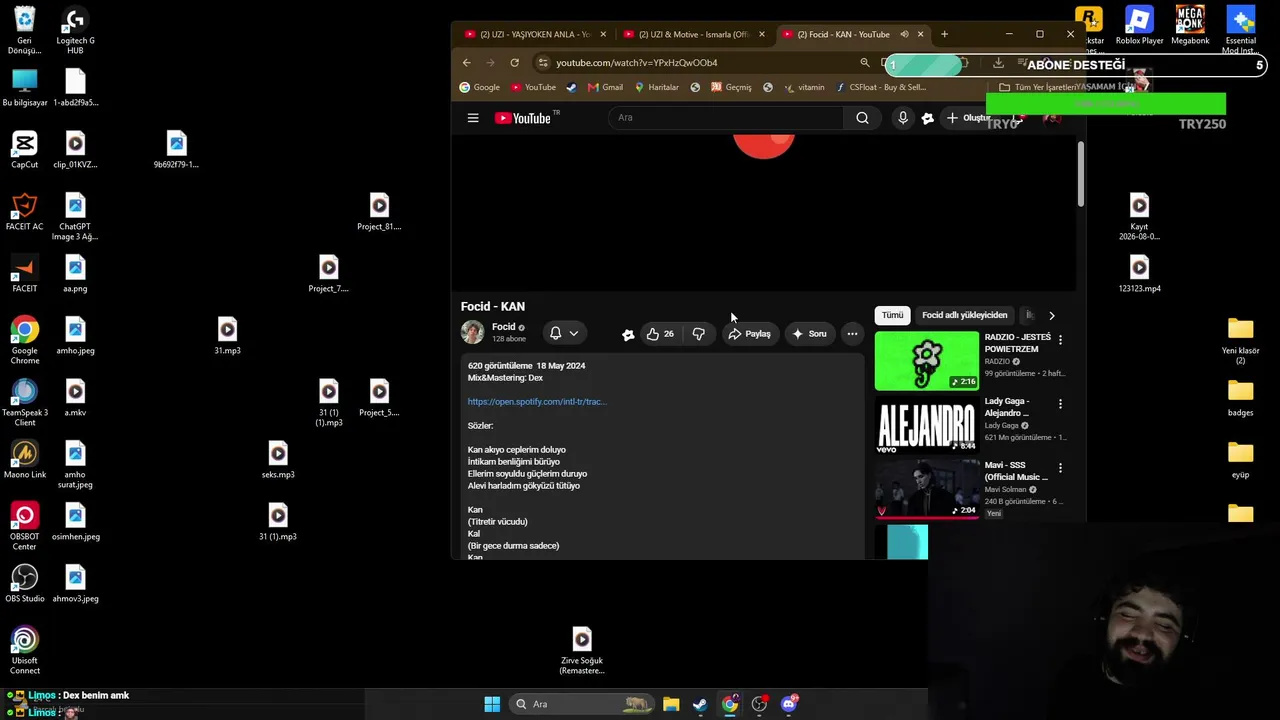Go back to the previous page in Chrome
The width and height of the screenshot is (1280, 720).
466,62
